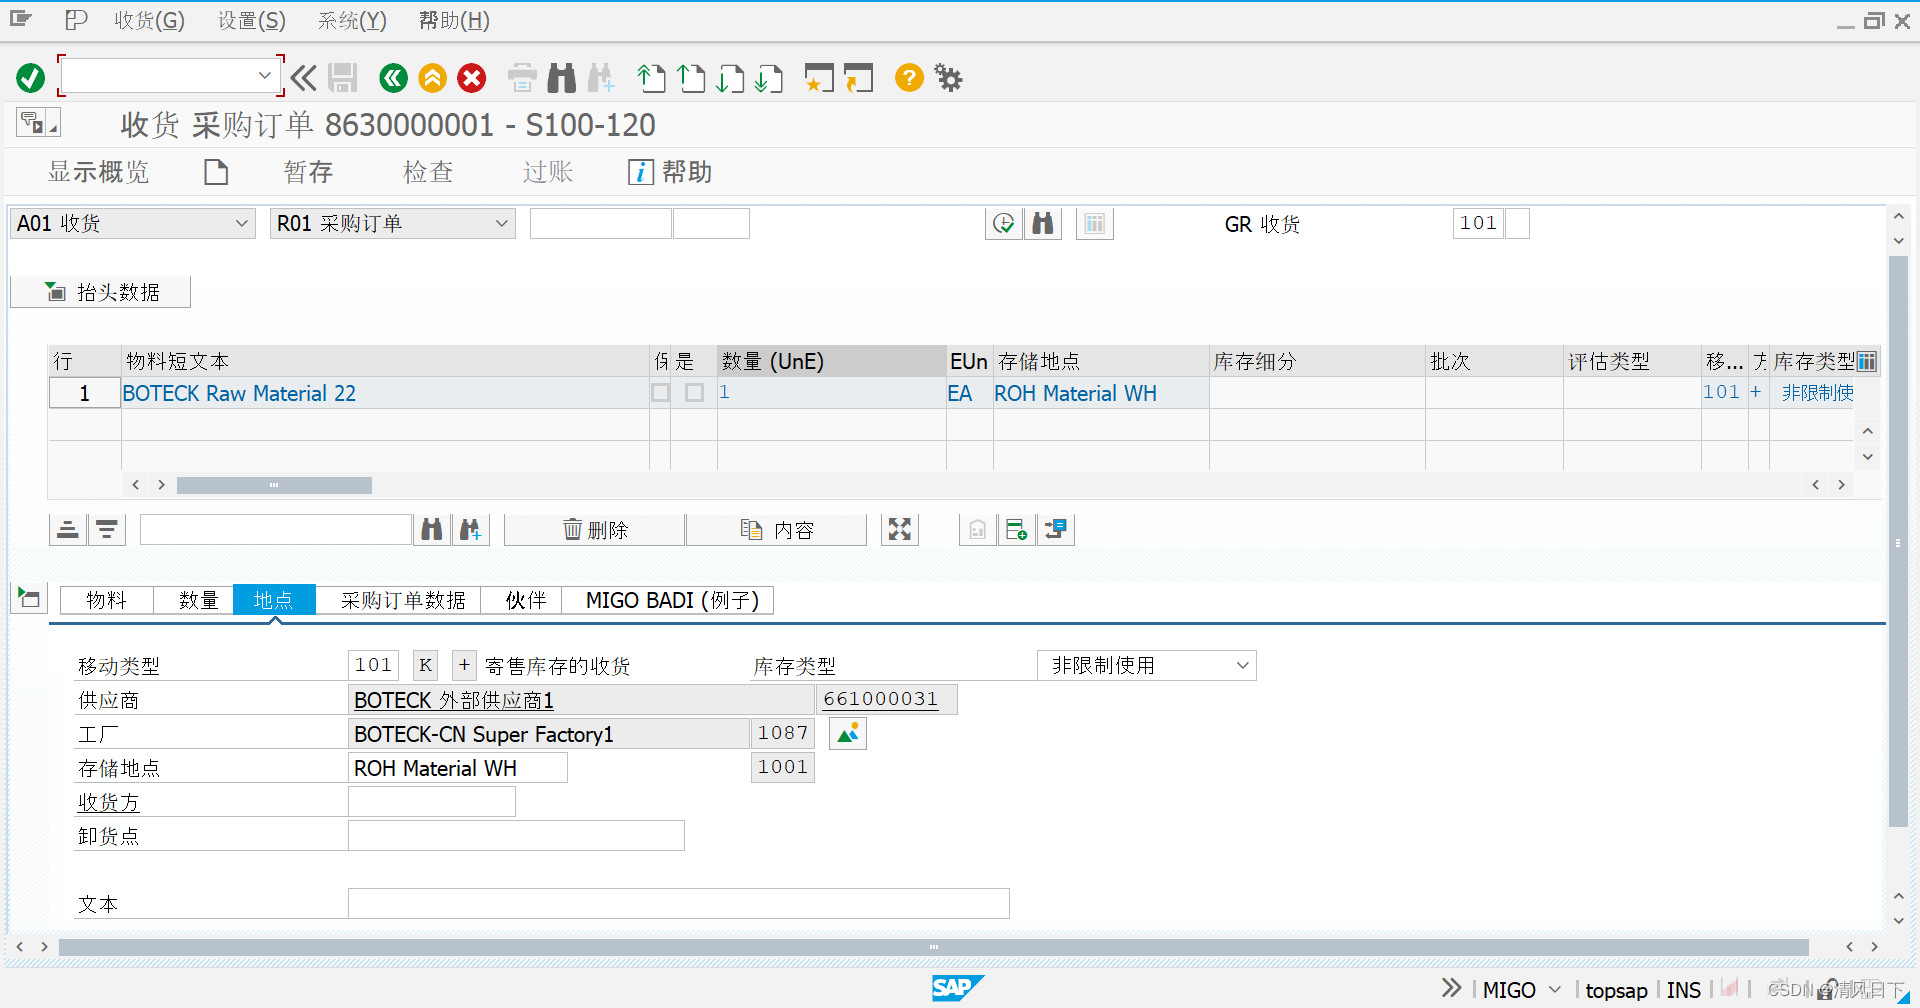Go to Last Page icon
This screenshot has height=1008, width=1920.
click(769, 78)
